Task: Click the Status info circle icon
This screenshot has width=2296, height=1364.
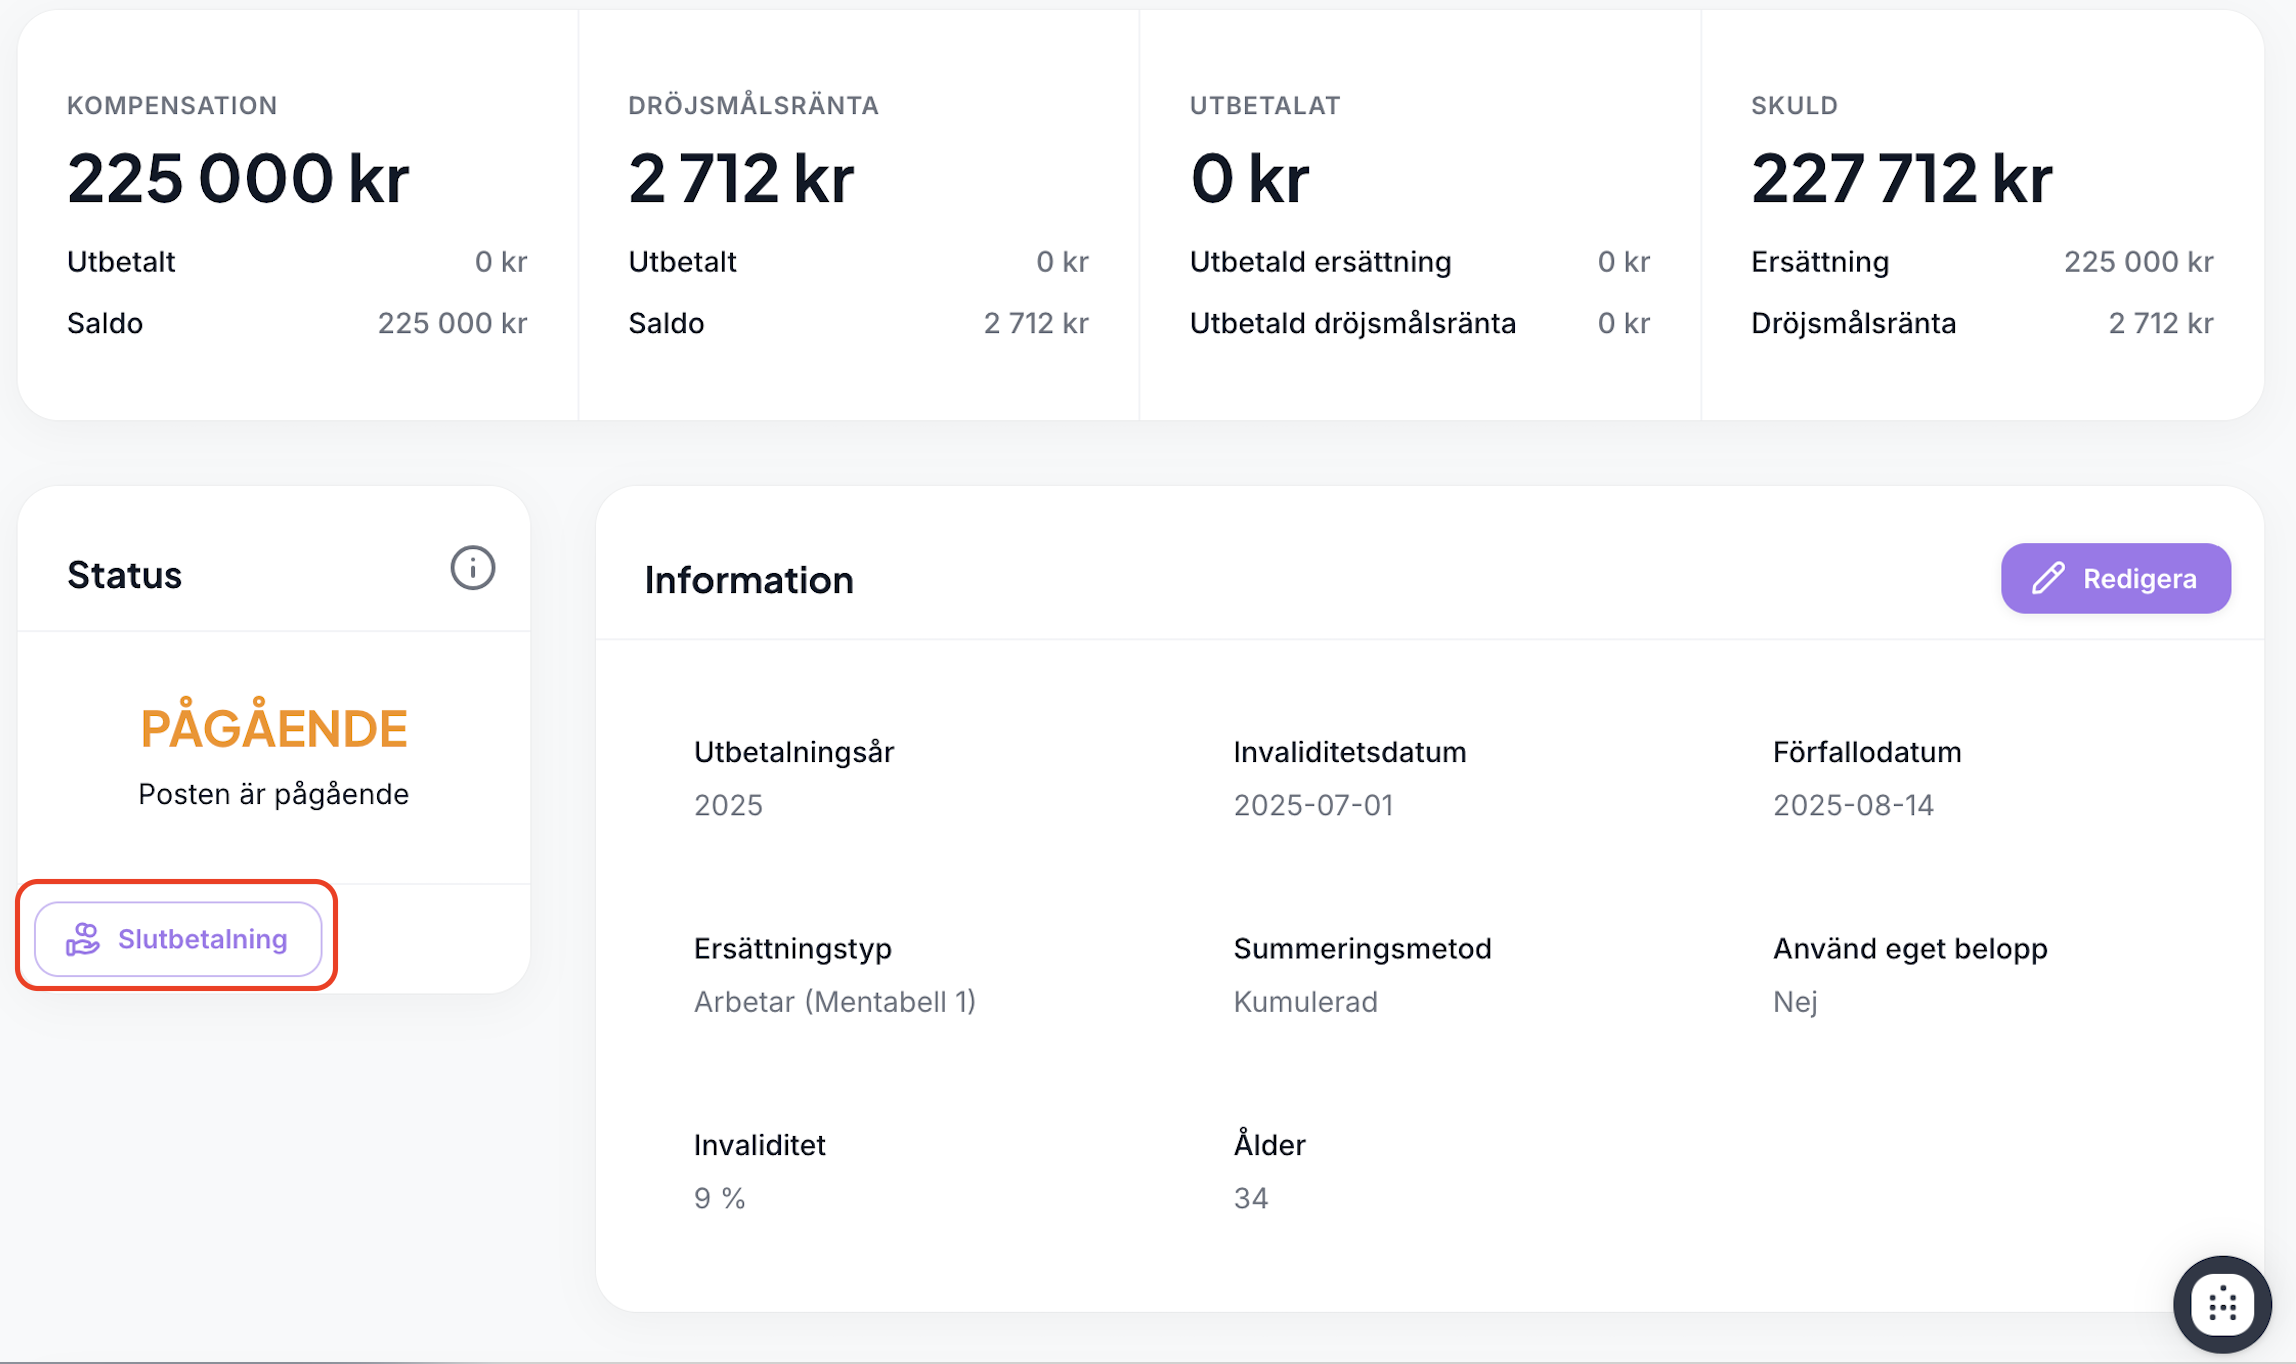Action: [472, 568]
